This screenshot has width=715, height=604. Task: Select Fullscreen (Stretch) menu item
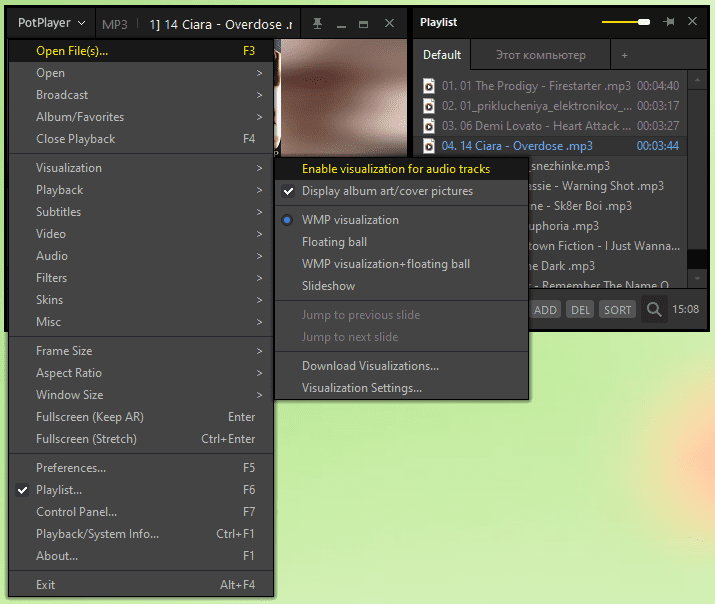[141, 439]
